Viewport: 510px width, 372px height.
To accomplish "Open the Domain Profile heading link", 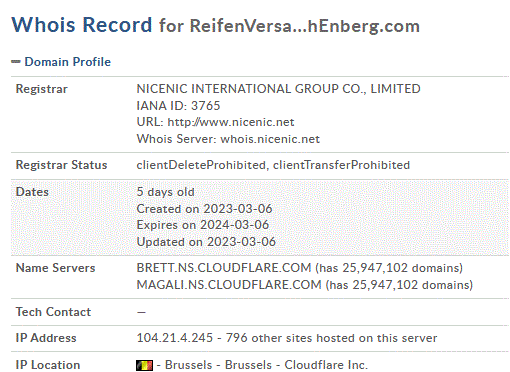I will pyautogui.click(x=68, y=62).
